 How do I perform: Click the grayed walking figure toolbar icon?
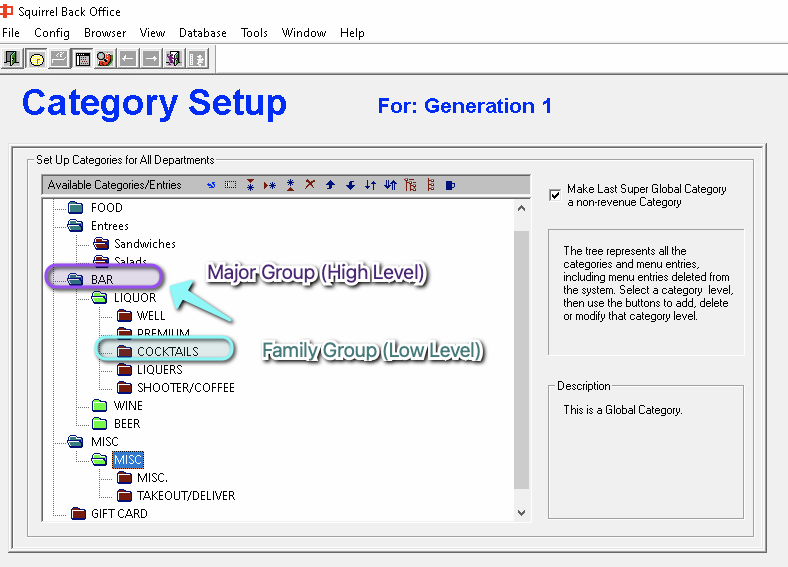pyautogui.click(x=198, y=59)
